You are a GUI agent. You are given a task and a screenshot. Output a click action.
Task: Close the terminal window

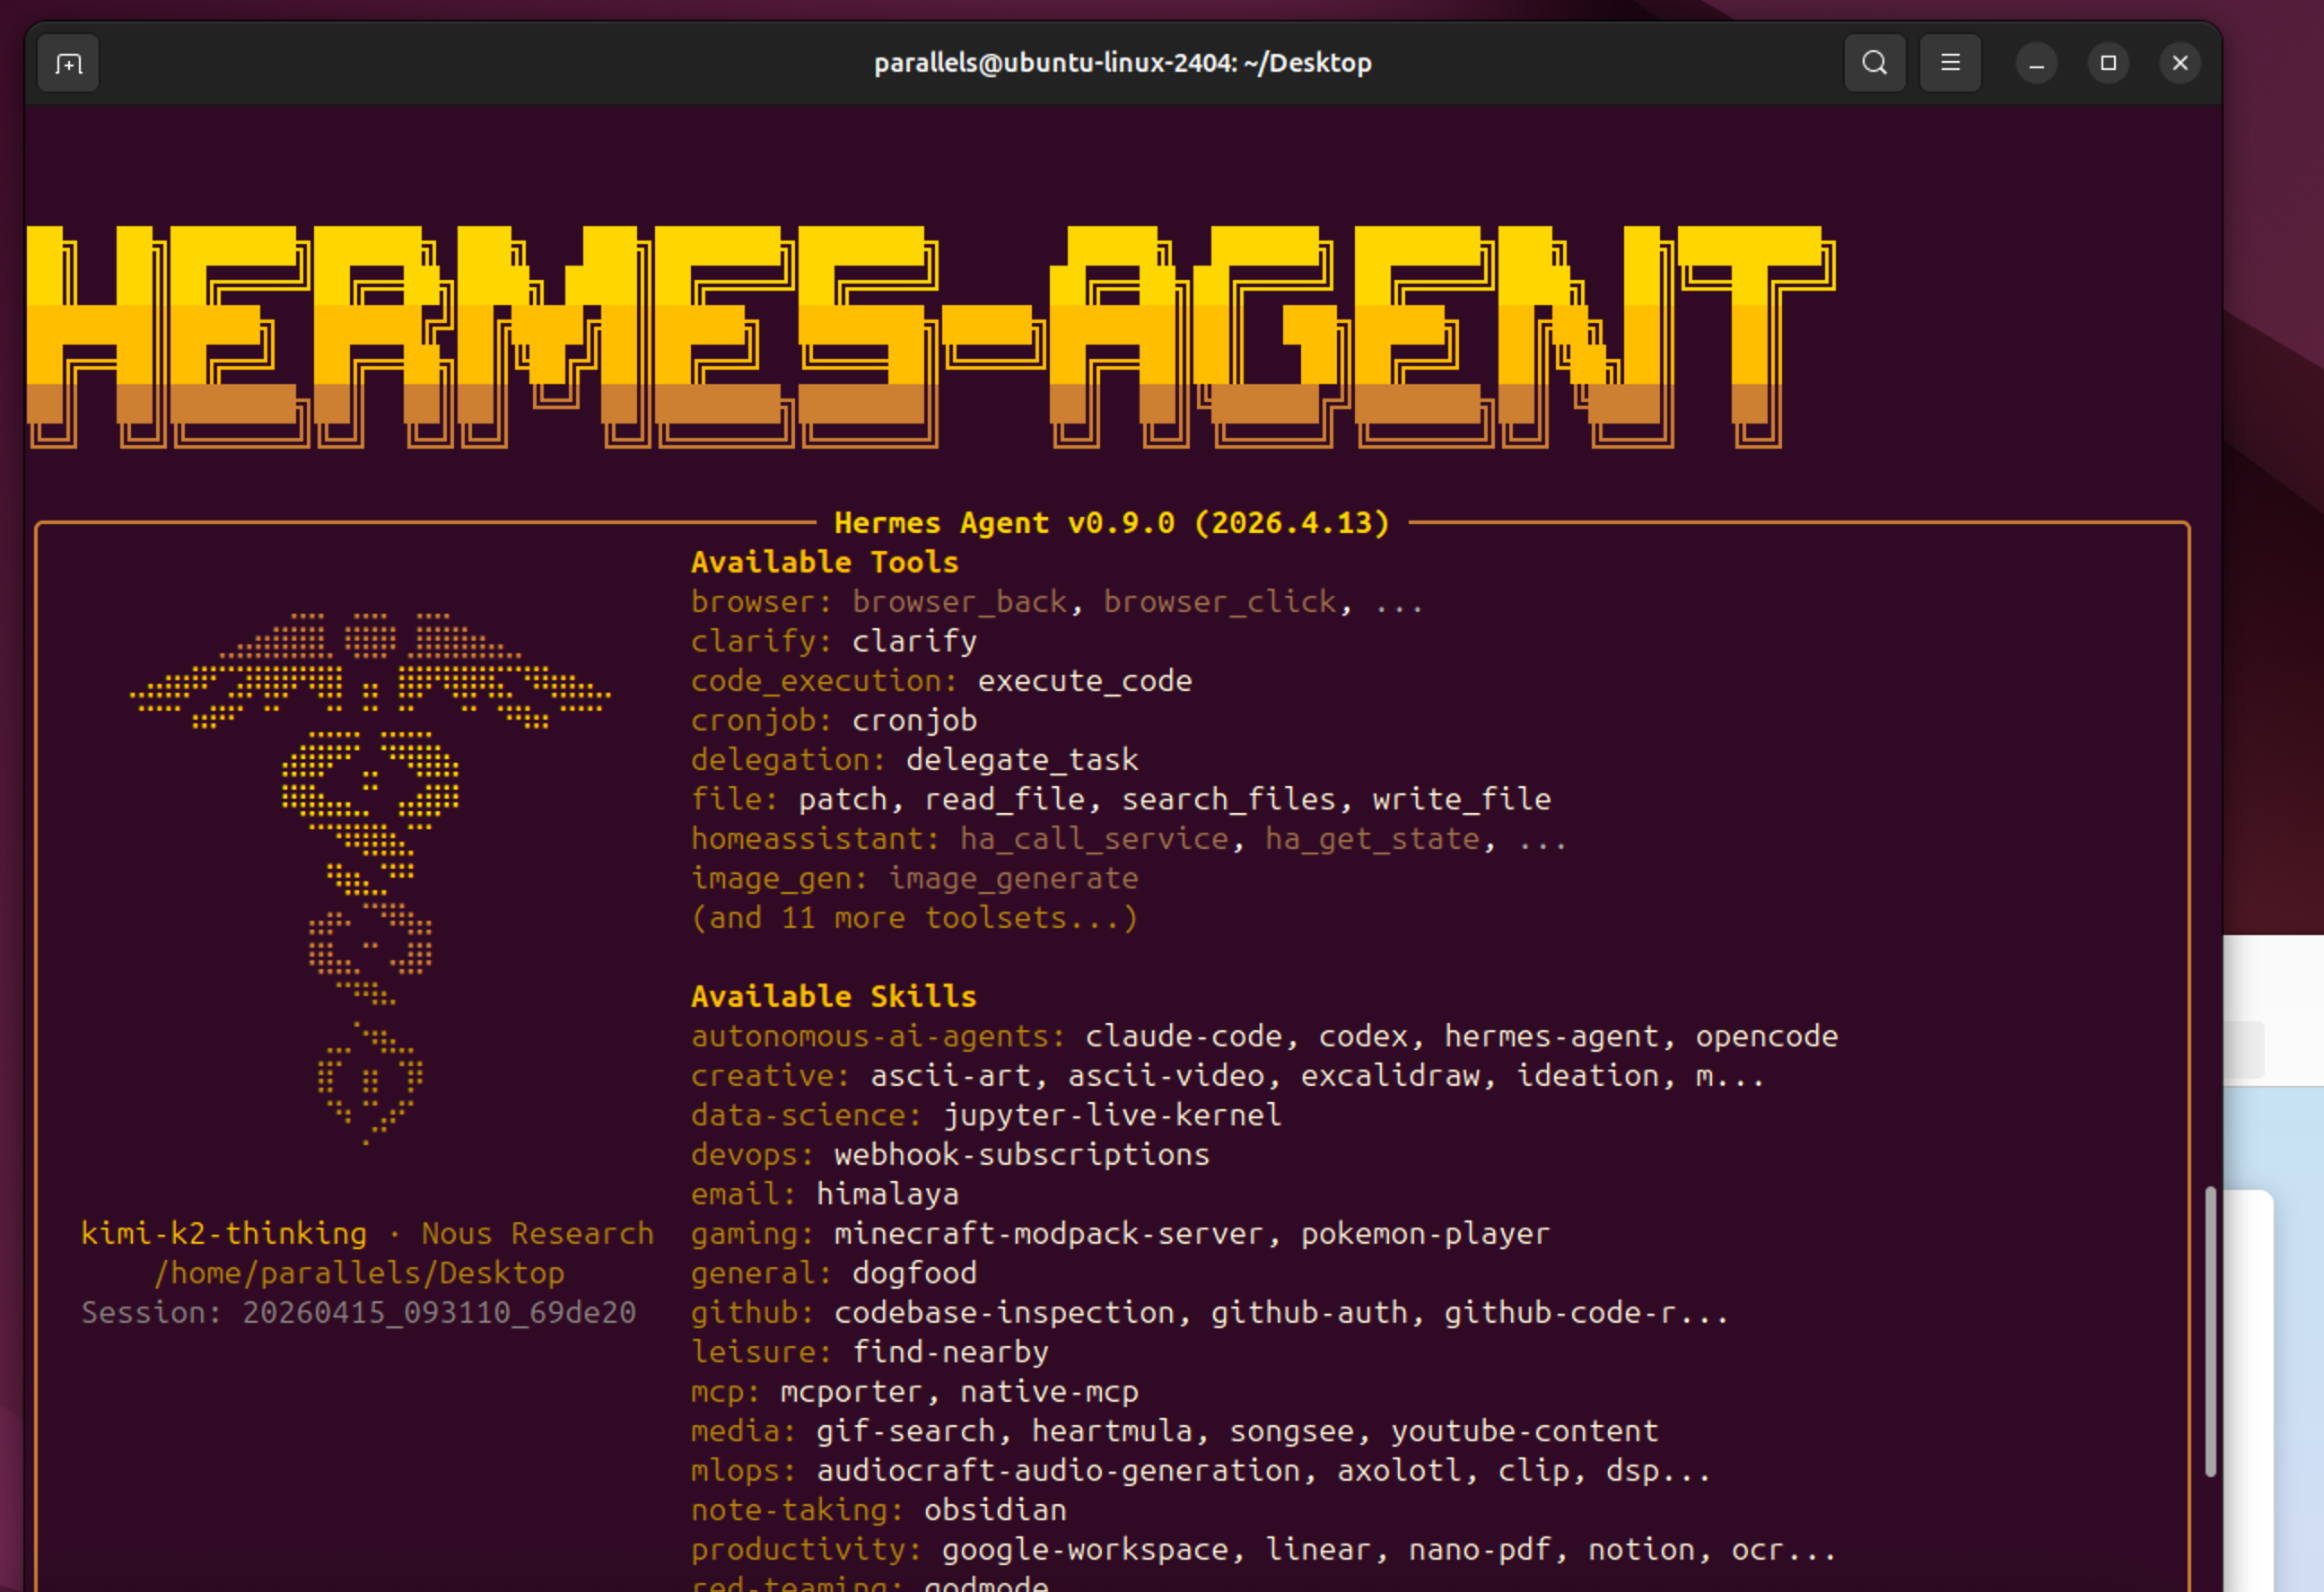click(x=2180, y=63)
